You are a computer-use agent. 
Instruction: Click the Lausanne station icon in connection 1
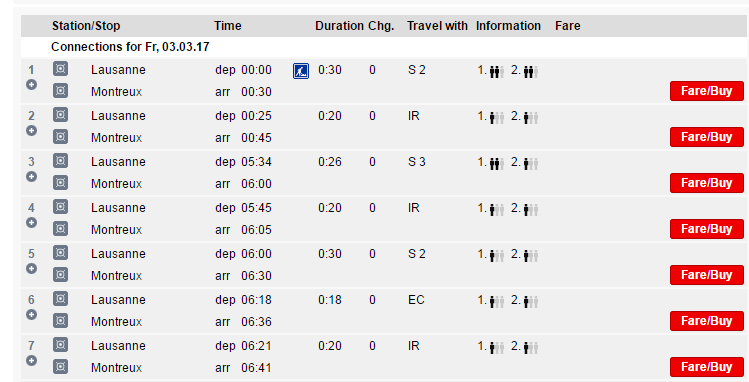pos(60,68)
